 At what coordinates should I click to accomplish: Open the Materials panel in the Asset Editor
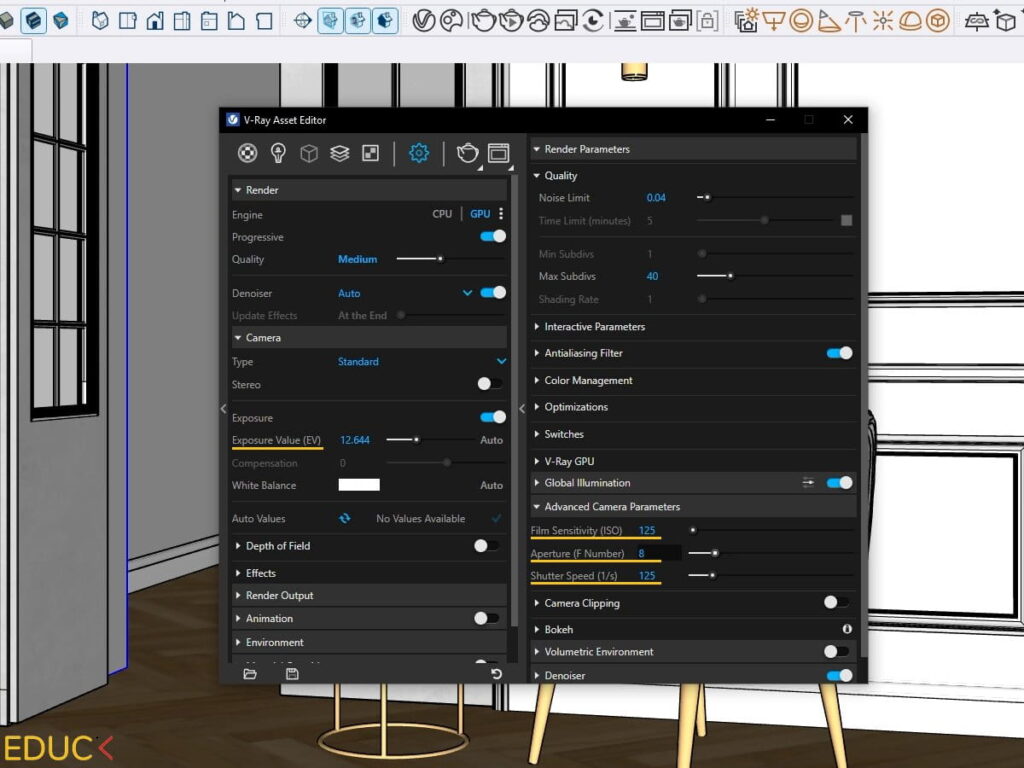248,153
